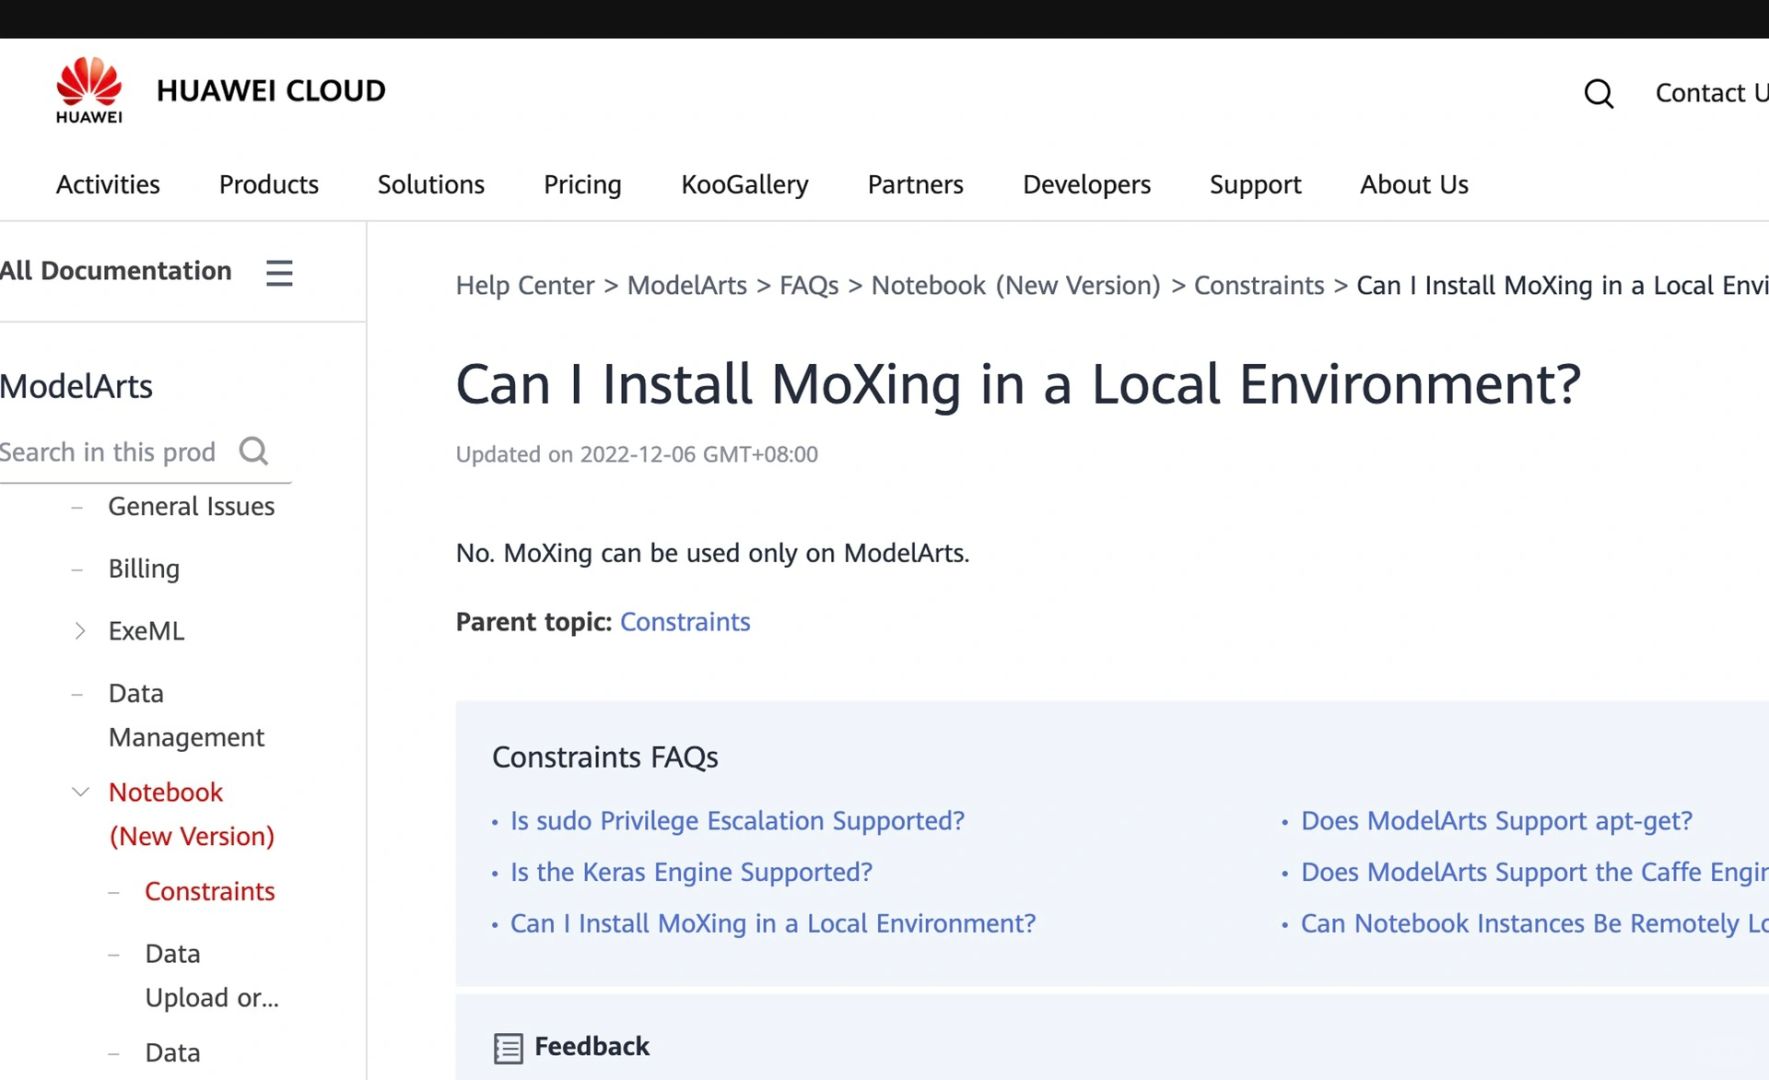
Task: Go to Help Center breadcrumb
Action: pos(525,286)
